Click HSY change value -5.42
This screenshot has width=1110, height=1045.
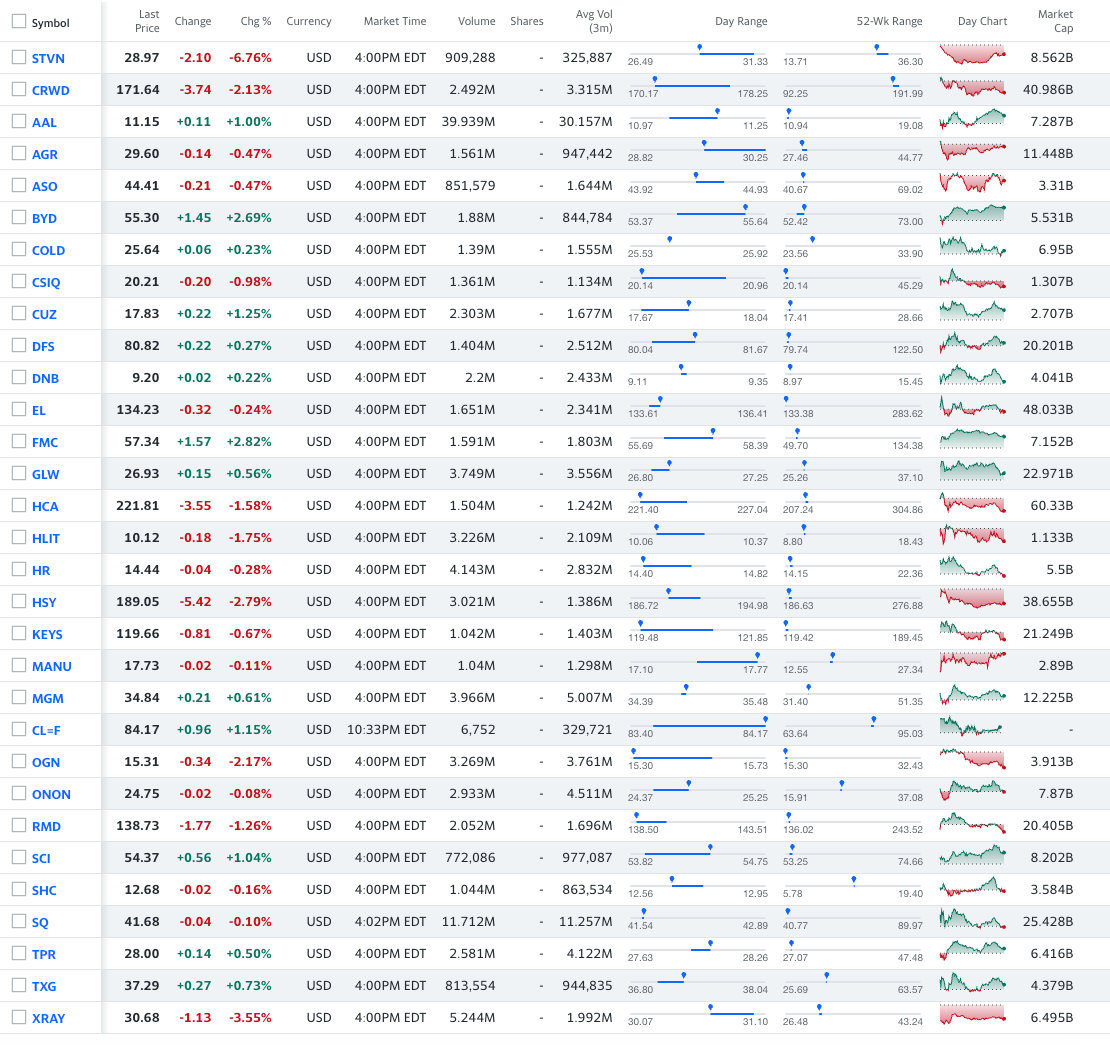point(195,601)
